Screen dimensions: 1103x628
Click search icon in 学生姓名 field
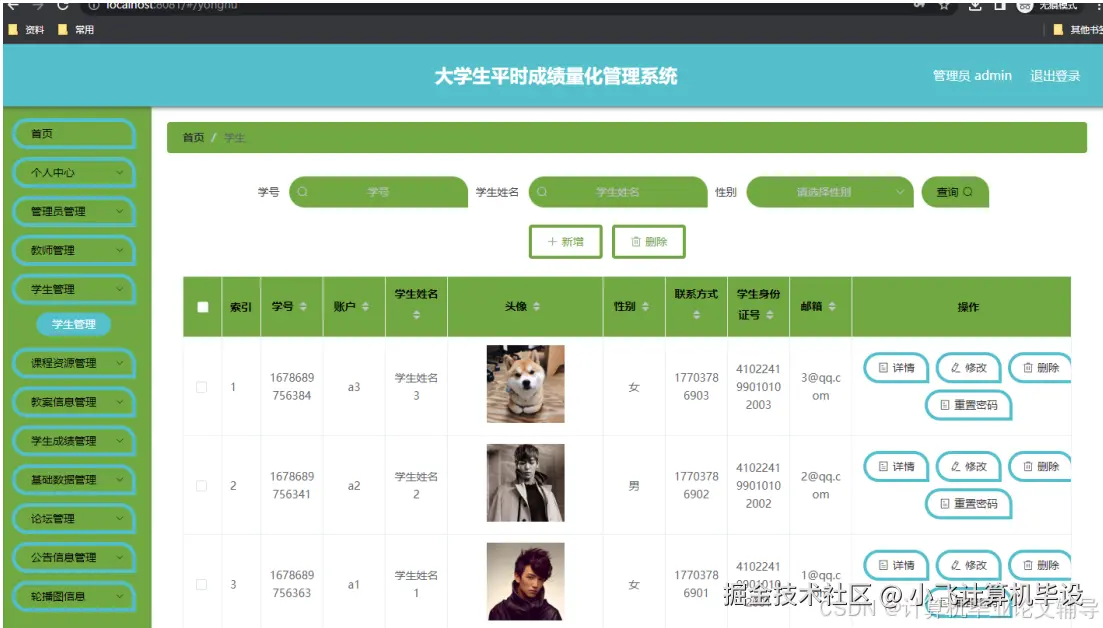click(542, 192)
